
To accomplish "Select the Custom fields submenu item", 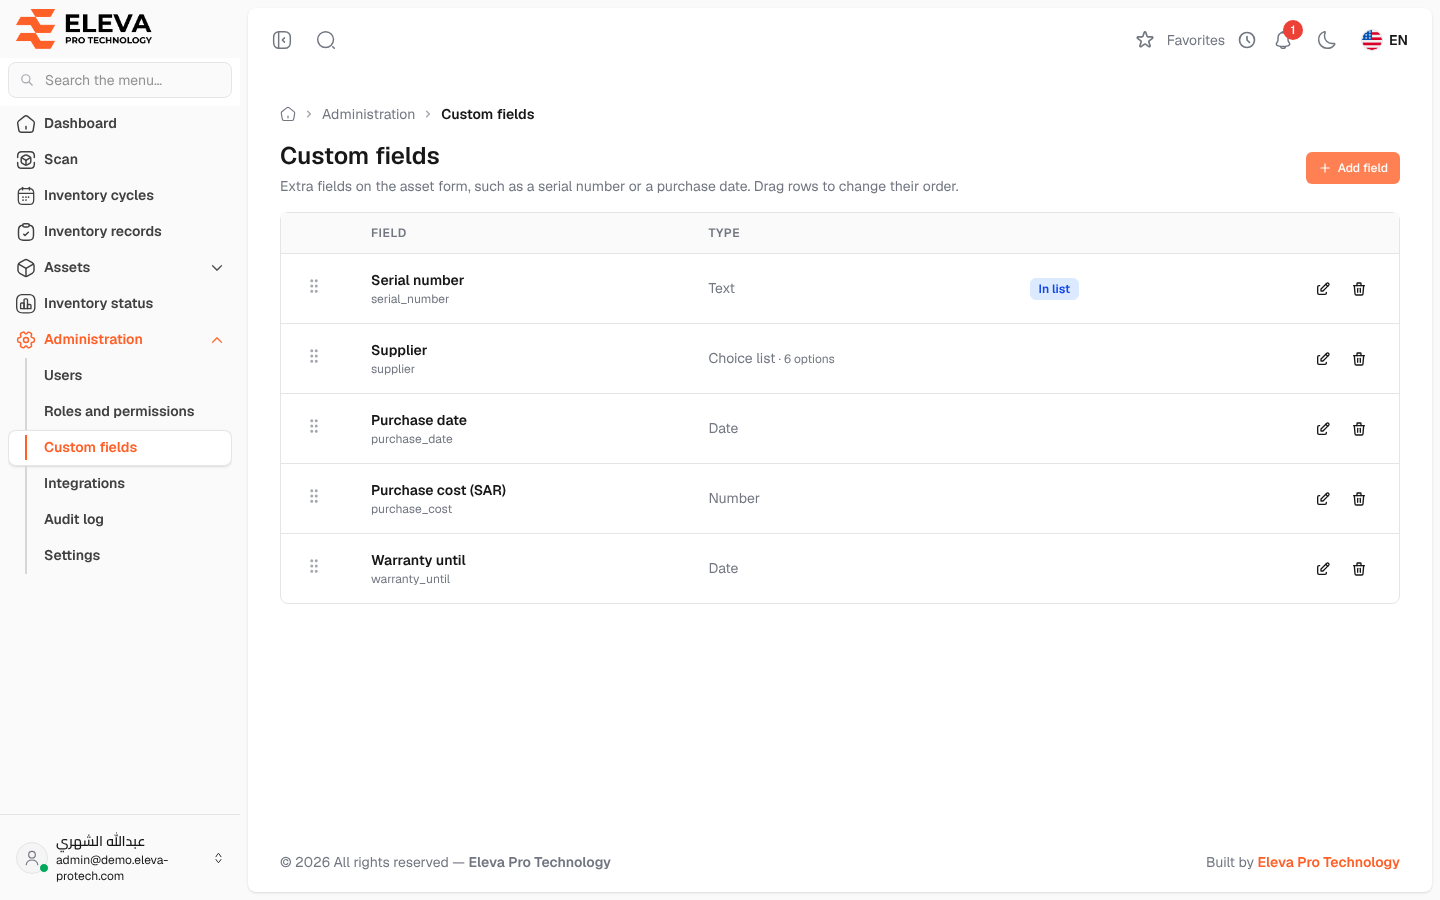I will [x=120, y=448].
